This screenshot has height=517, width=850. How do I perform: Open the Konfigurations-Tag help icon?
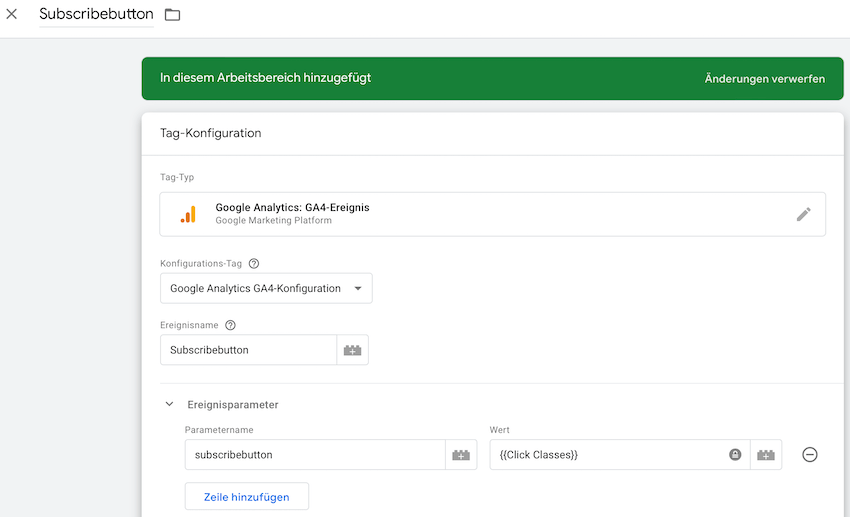254,264
